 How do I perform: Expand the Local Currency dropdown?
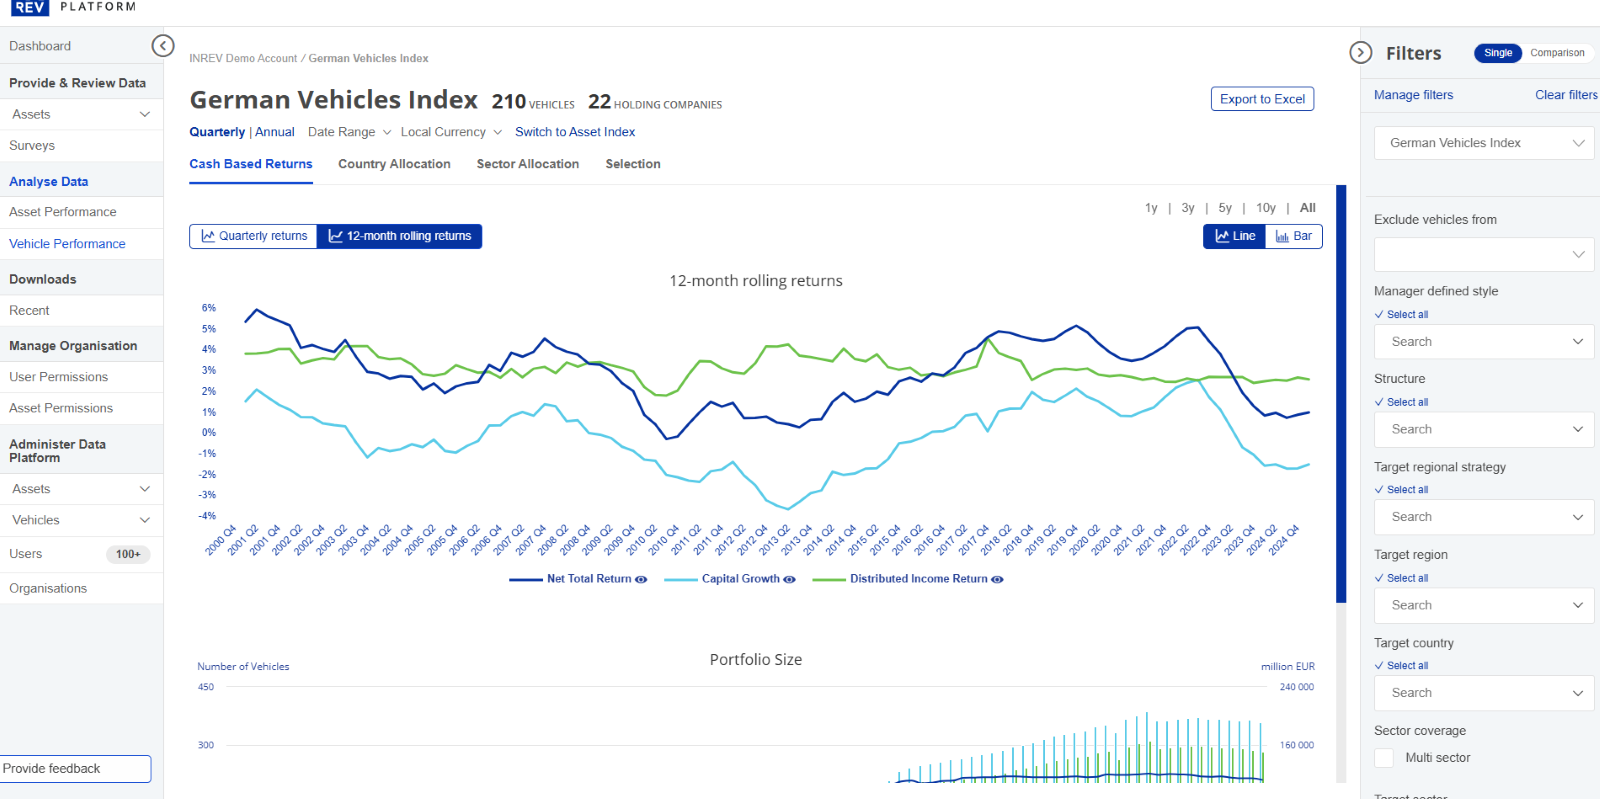(x=451, y=132)
